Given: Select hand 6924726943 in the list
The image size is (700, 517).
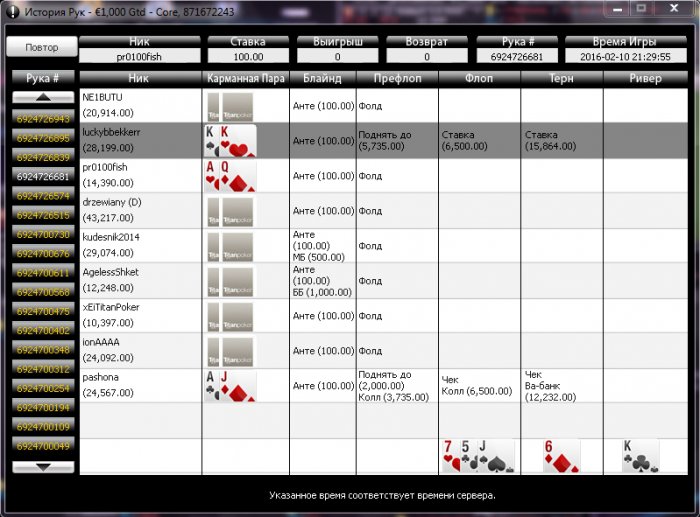Looking at the screenshot, I should pyautogui.click(x=43, y=119).
